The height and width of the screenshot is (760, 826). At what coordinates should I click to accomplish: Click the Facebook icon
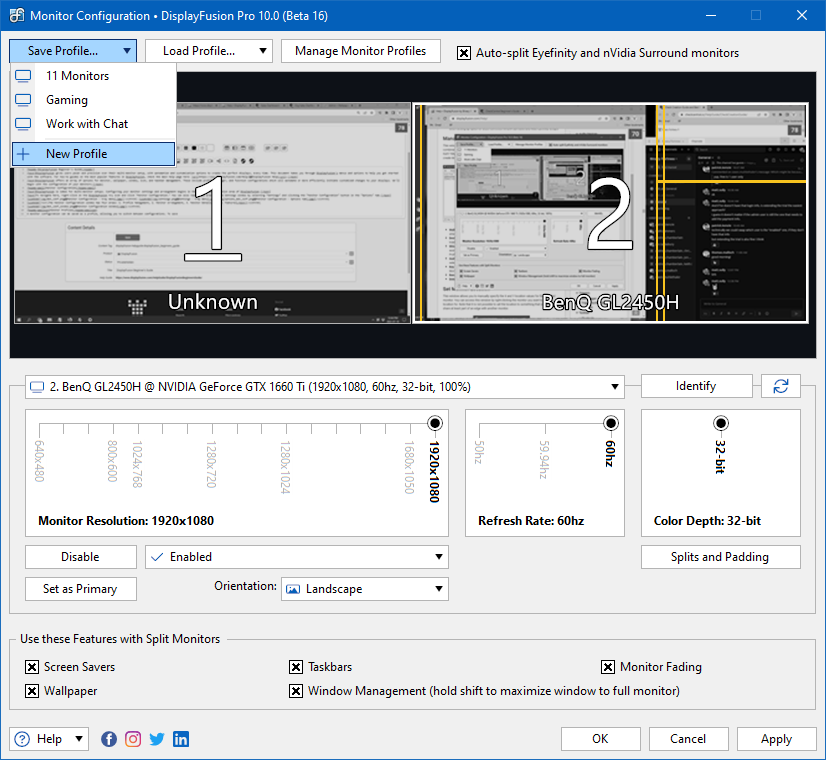click(109, 739)
